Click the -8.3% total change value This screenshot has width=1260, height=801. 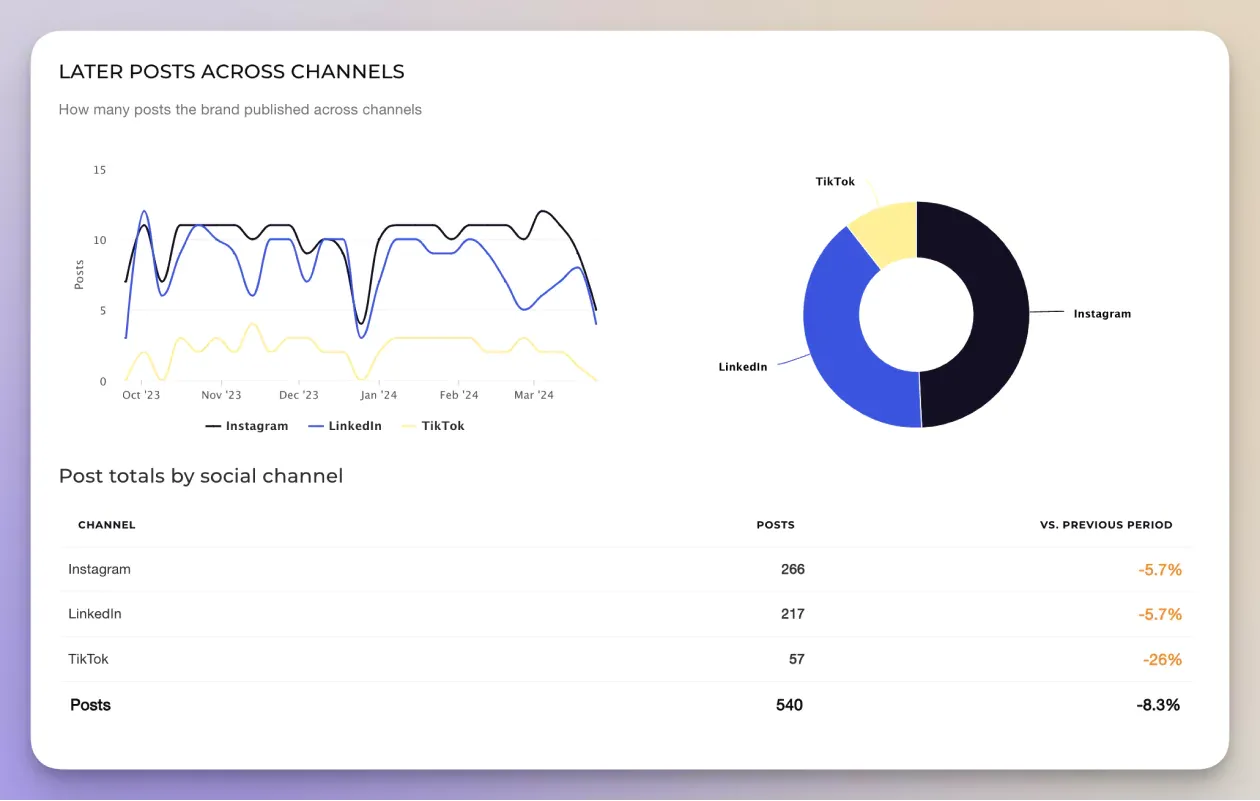(1158, 705)
